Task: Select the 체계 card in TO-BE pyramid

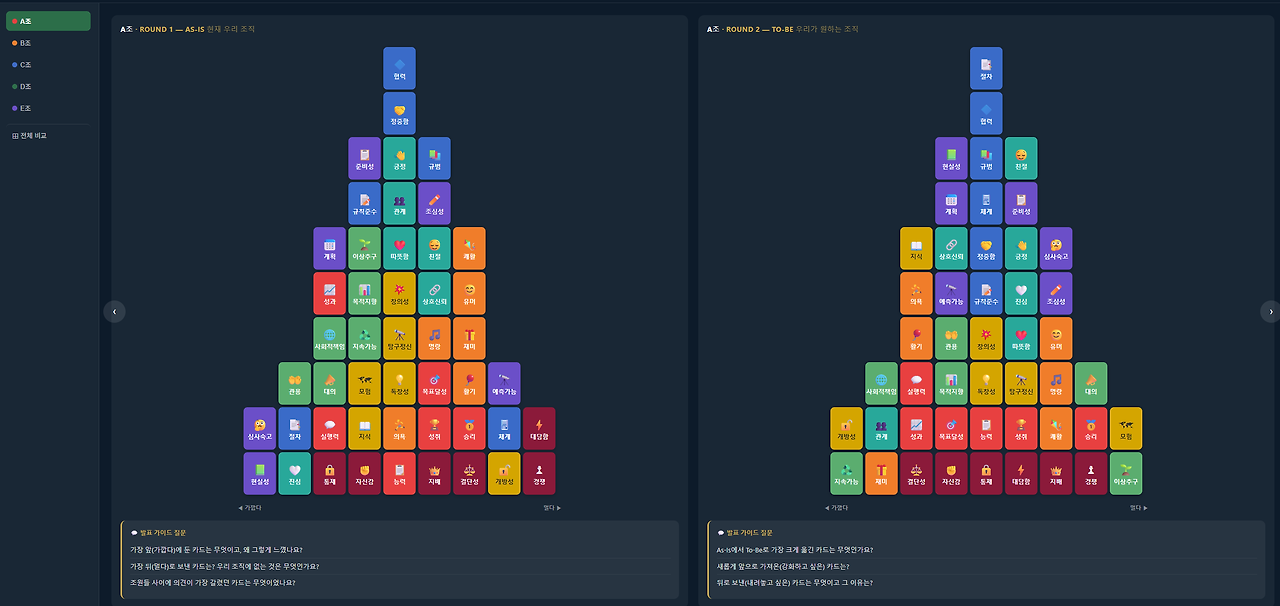Action: [986, 203]
